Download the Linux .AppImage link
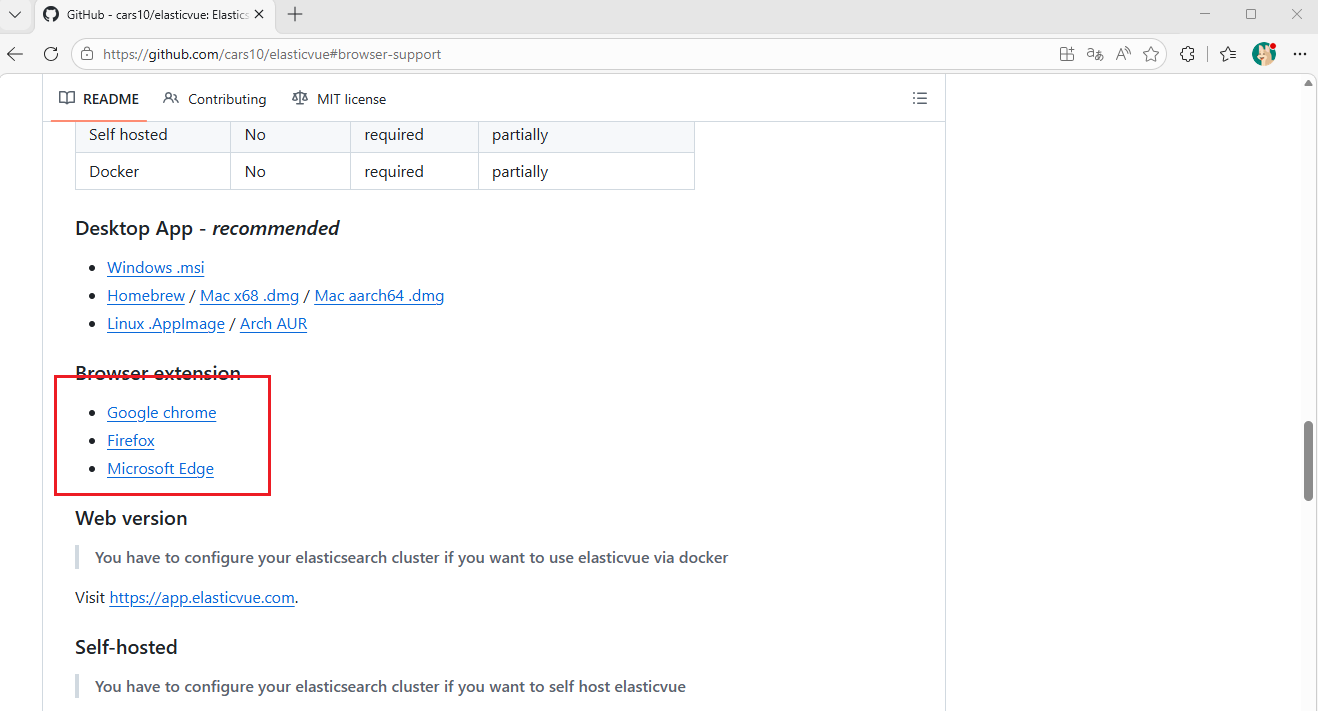Image resolution: width=1318 pixels, height=711 pixels. (x=166, y=323)
